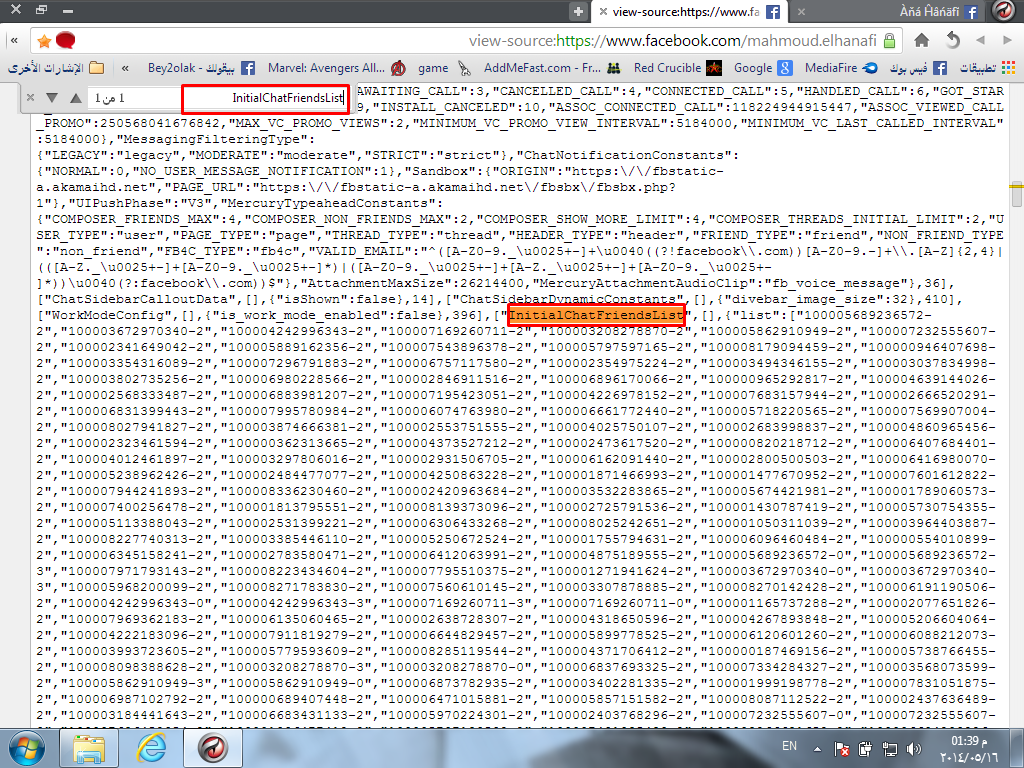Open the MediaFire bookmark
1024x768 pixels.
[840, 67]
